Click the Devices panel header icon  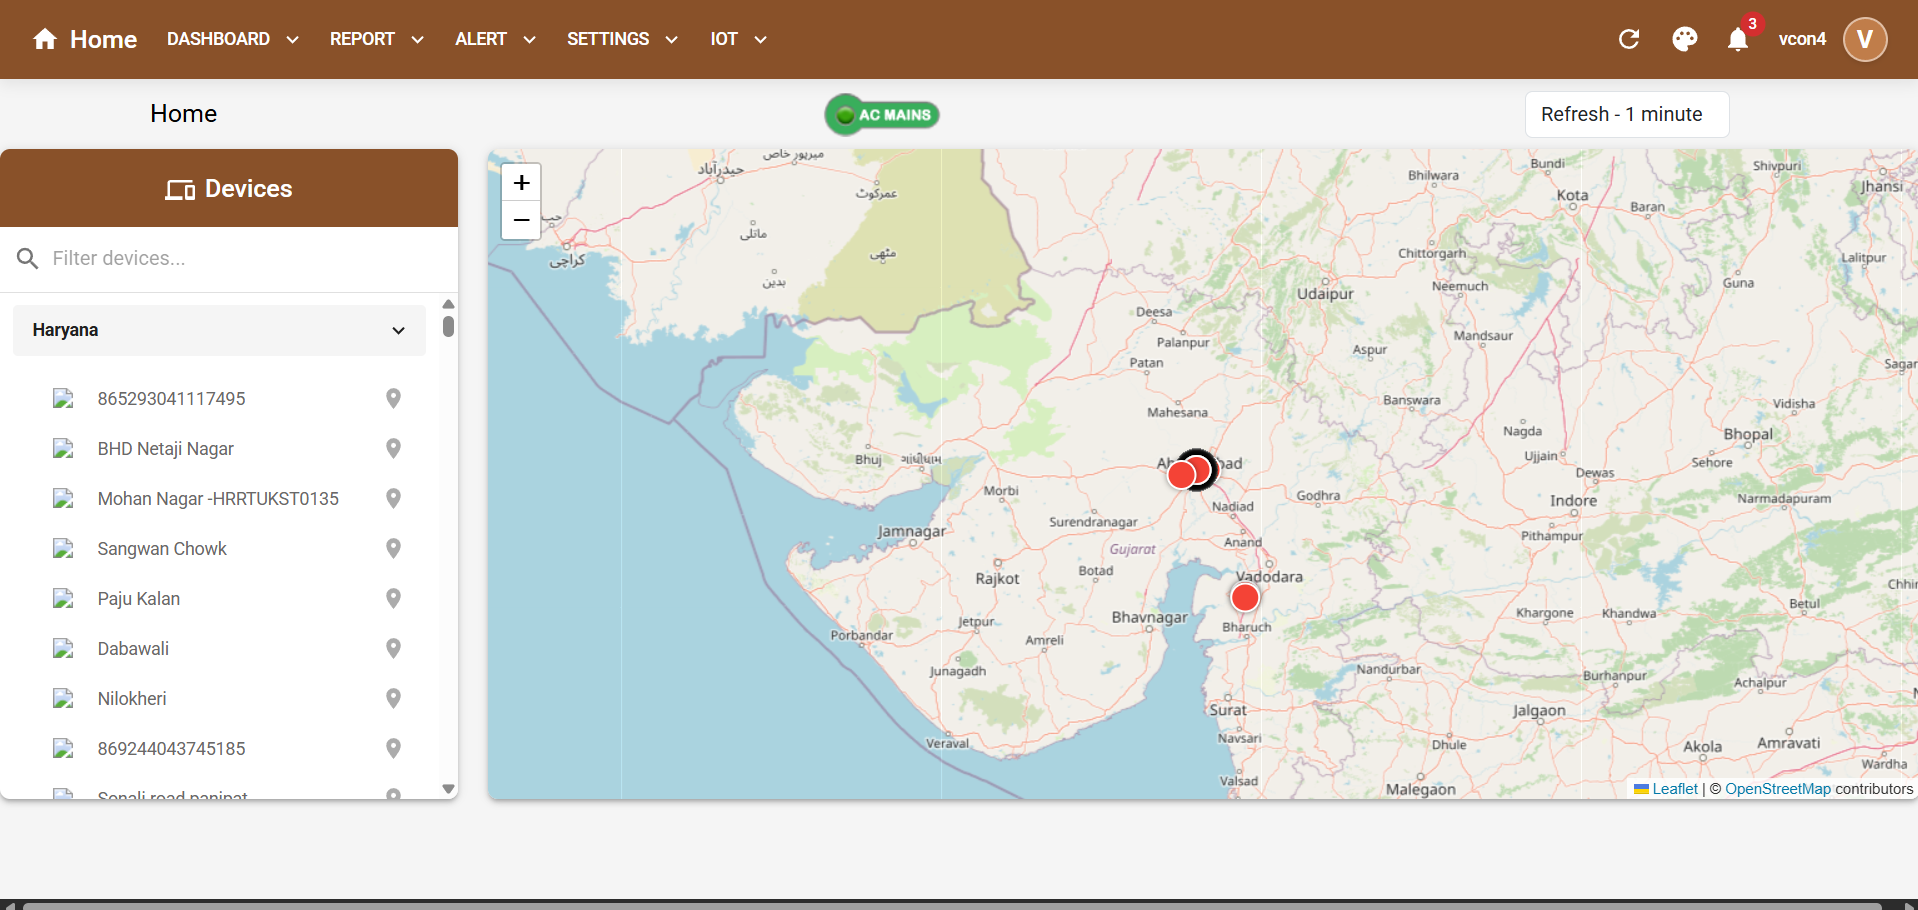pos(180,190)
